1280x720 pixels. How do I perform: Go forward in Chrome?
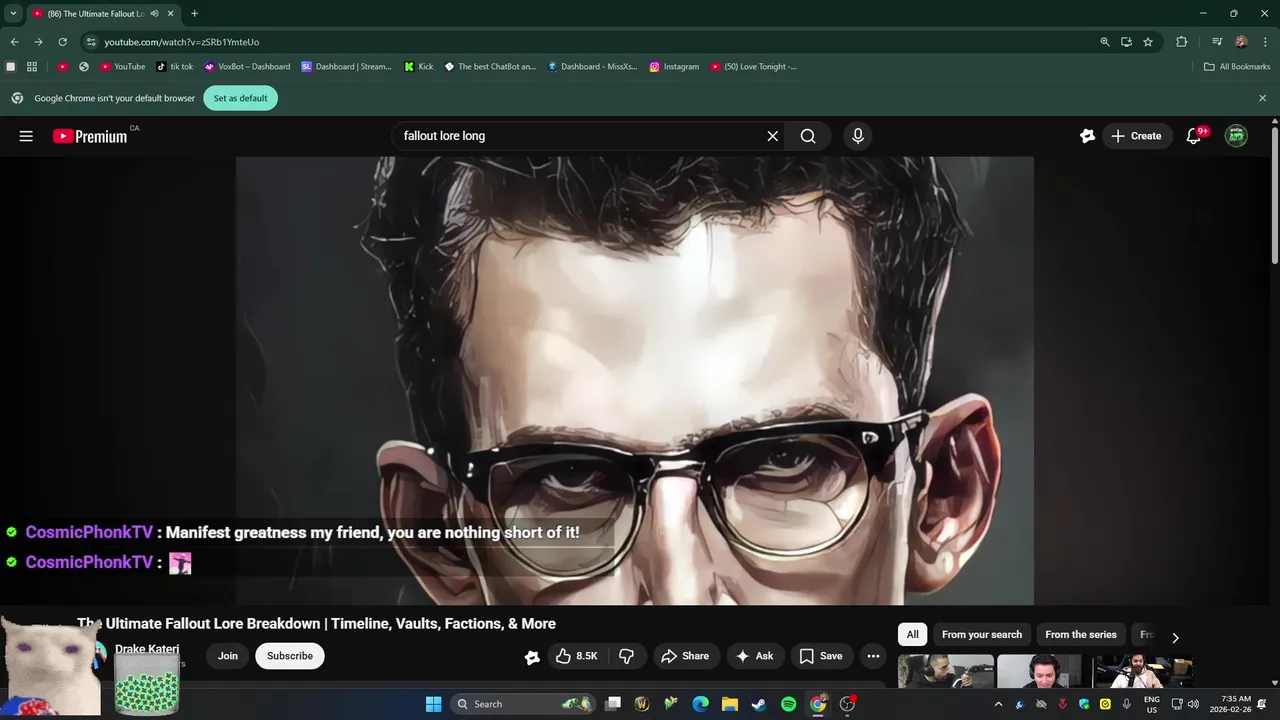click(38, 42)
